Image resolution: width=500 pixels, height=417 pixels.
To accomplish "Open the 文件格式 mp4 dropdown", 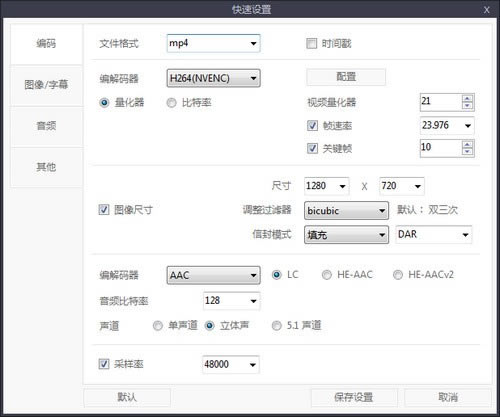I will click(213, 43).
